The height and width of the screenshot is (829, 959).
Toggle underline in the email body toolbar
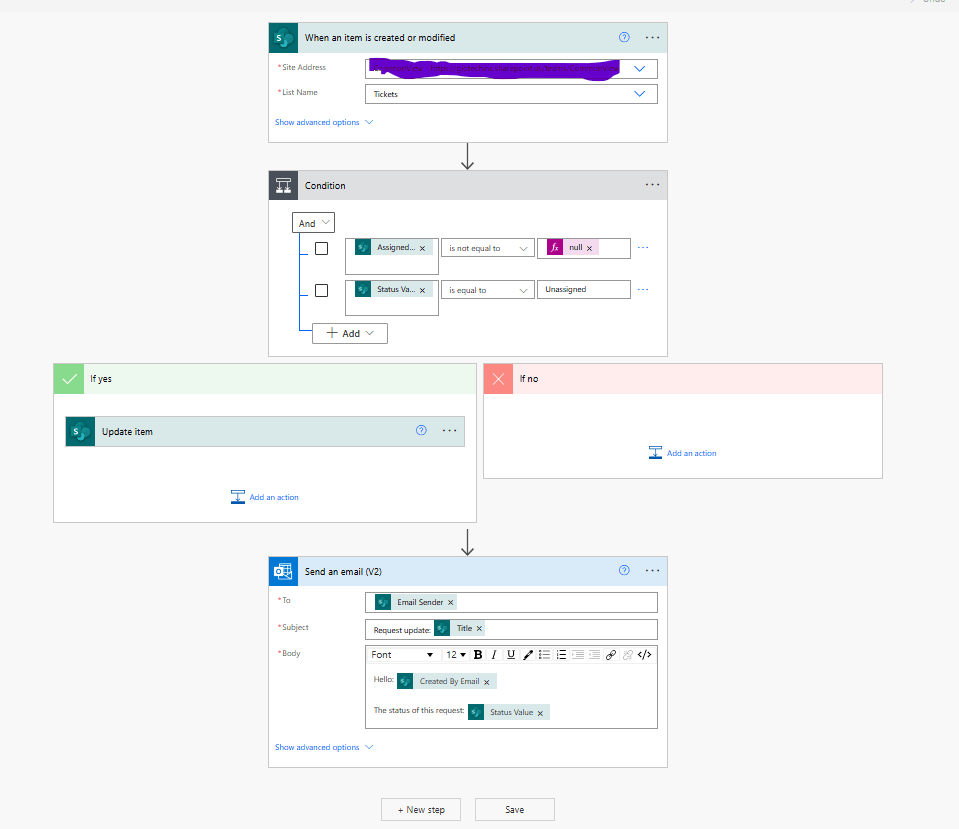[510, 654]
